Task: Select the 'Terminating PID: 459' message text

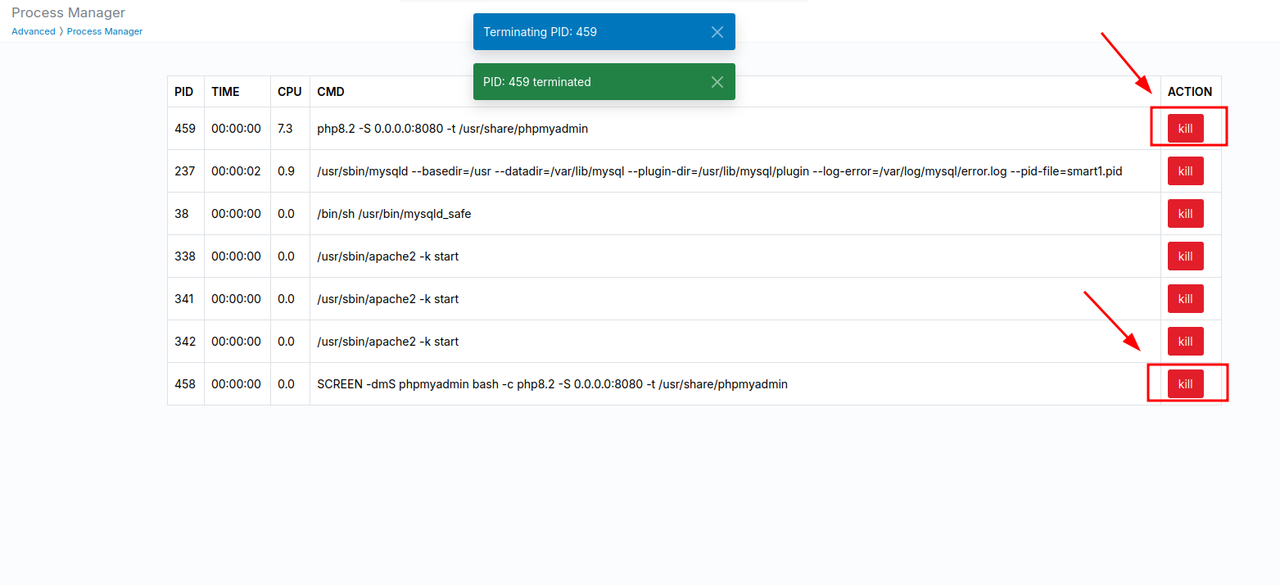Action: click(540, 32)
